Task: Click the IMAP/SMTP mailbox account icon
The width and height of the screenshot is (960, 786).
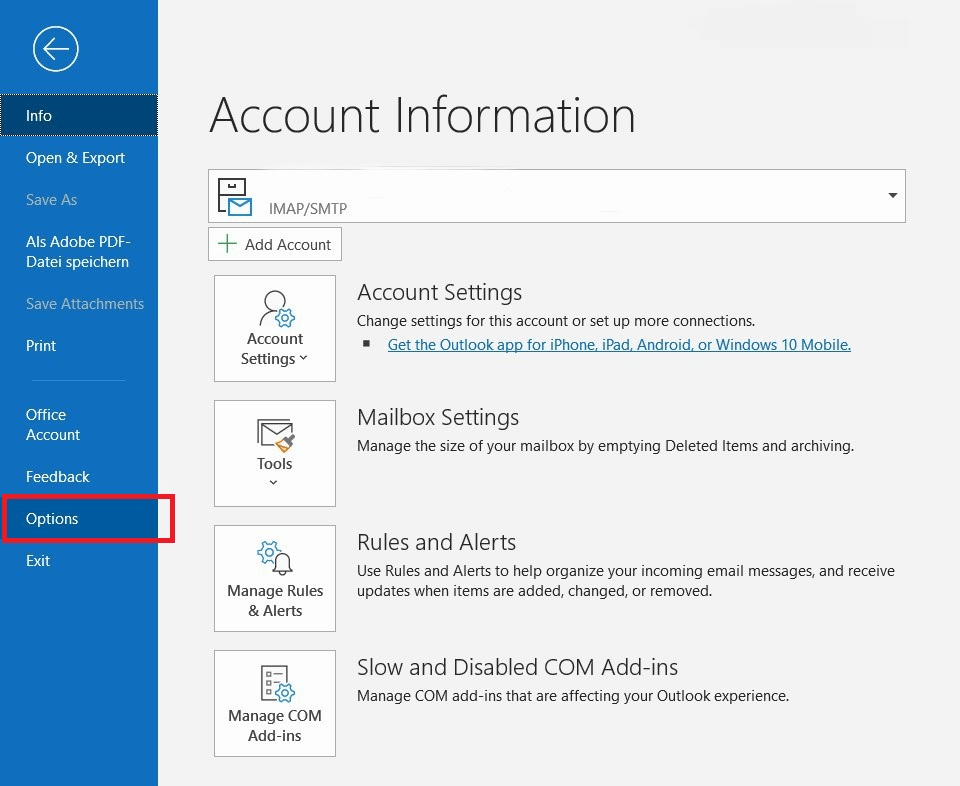Action: click(235, 197)
